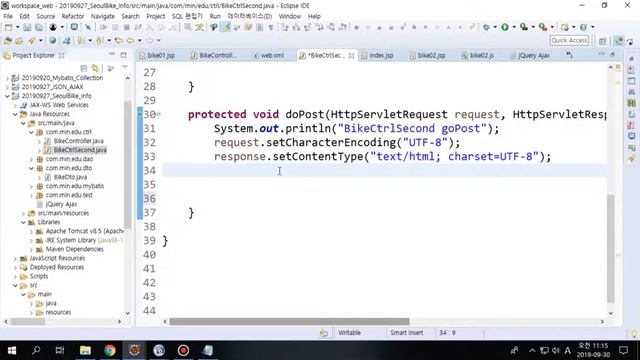Open dropdown arrow next to the Debug button
This screenshot has height=360, width=640.
tap(495, 27)
